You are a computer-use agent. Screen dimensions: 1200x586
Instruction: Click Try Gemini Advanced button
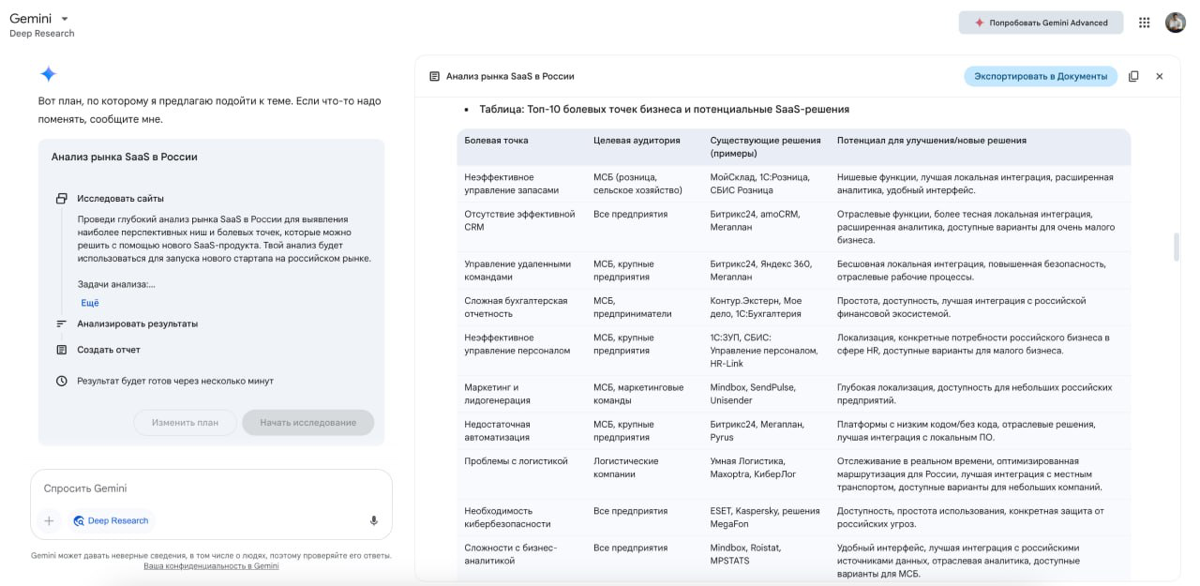[x=1040, y=22]
